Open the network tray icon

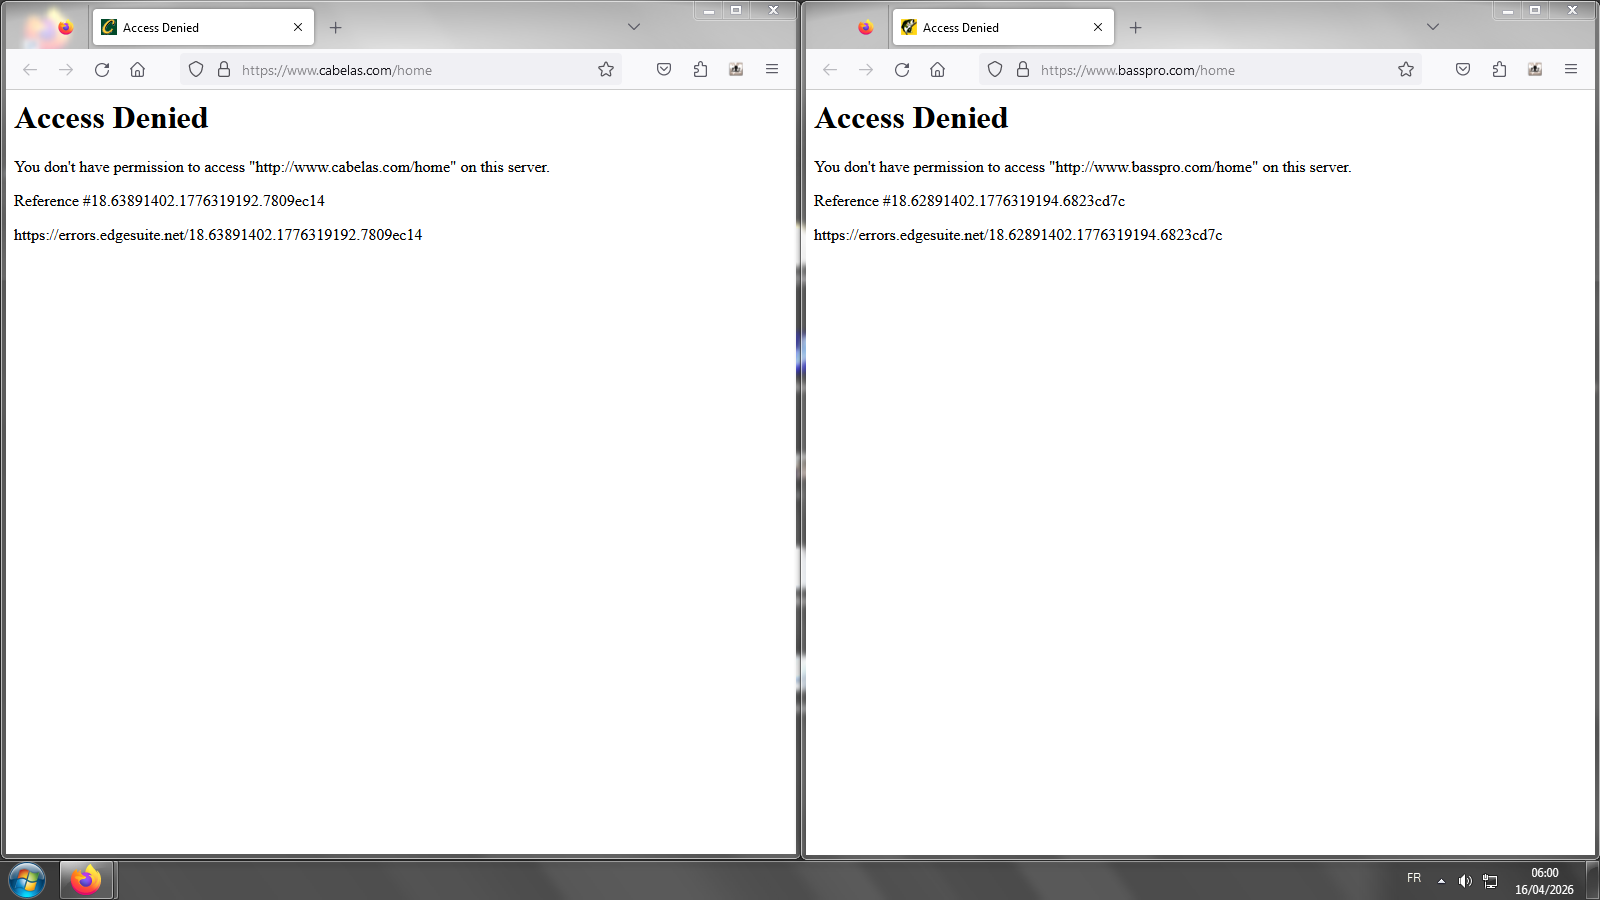click(x=1490, y=881)
